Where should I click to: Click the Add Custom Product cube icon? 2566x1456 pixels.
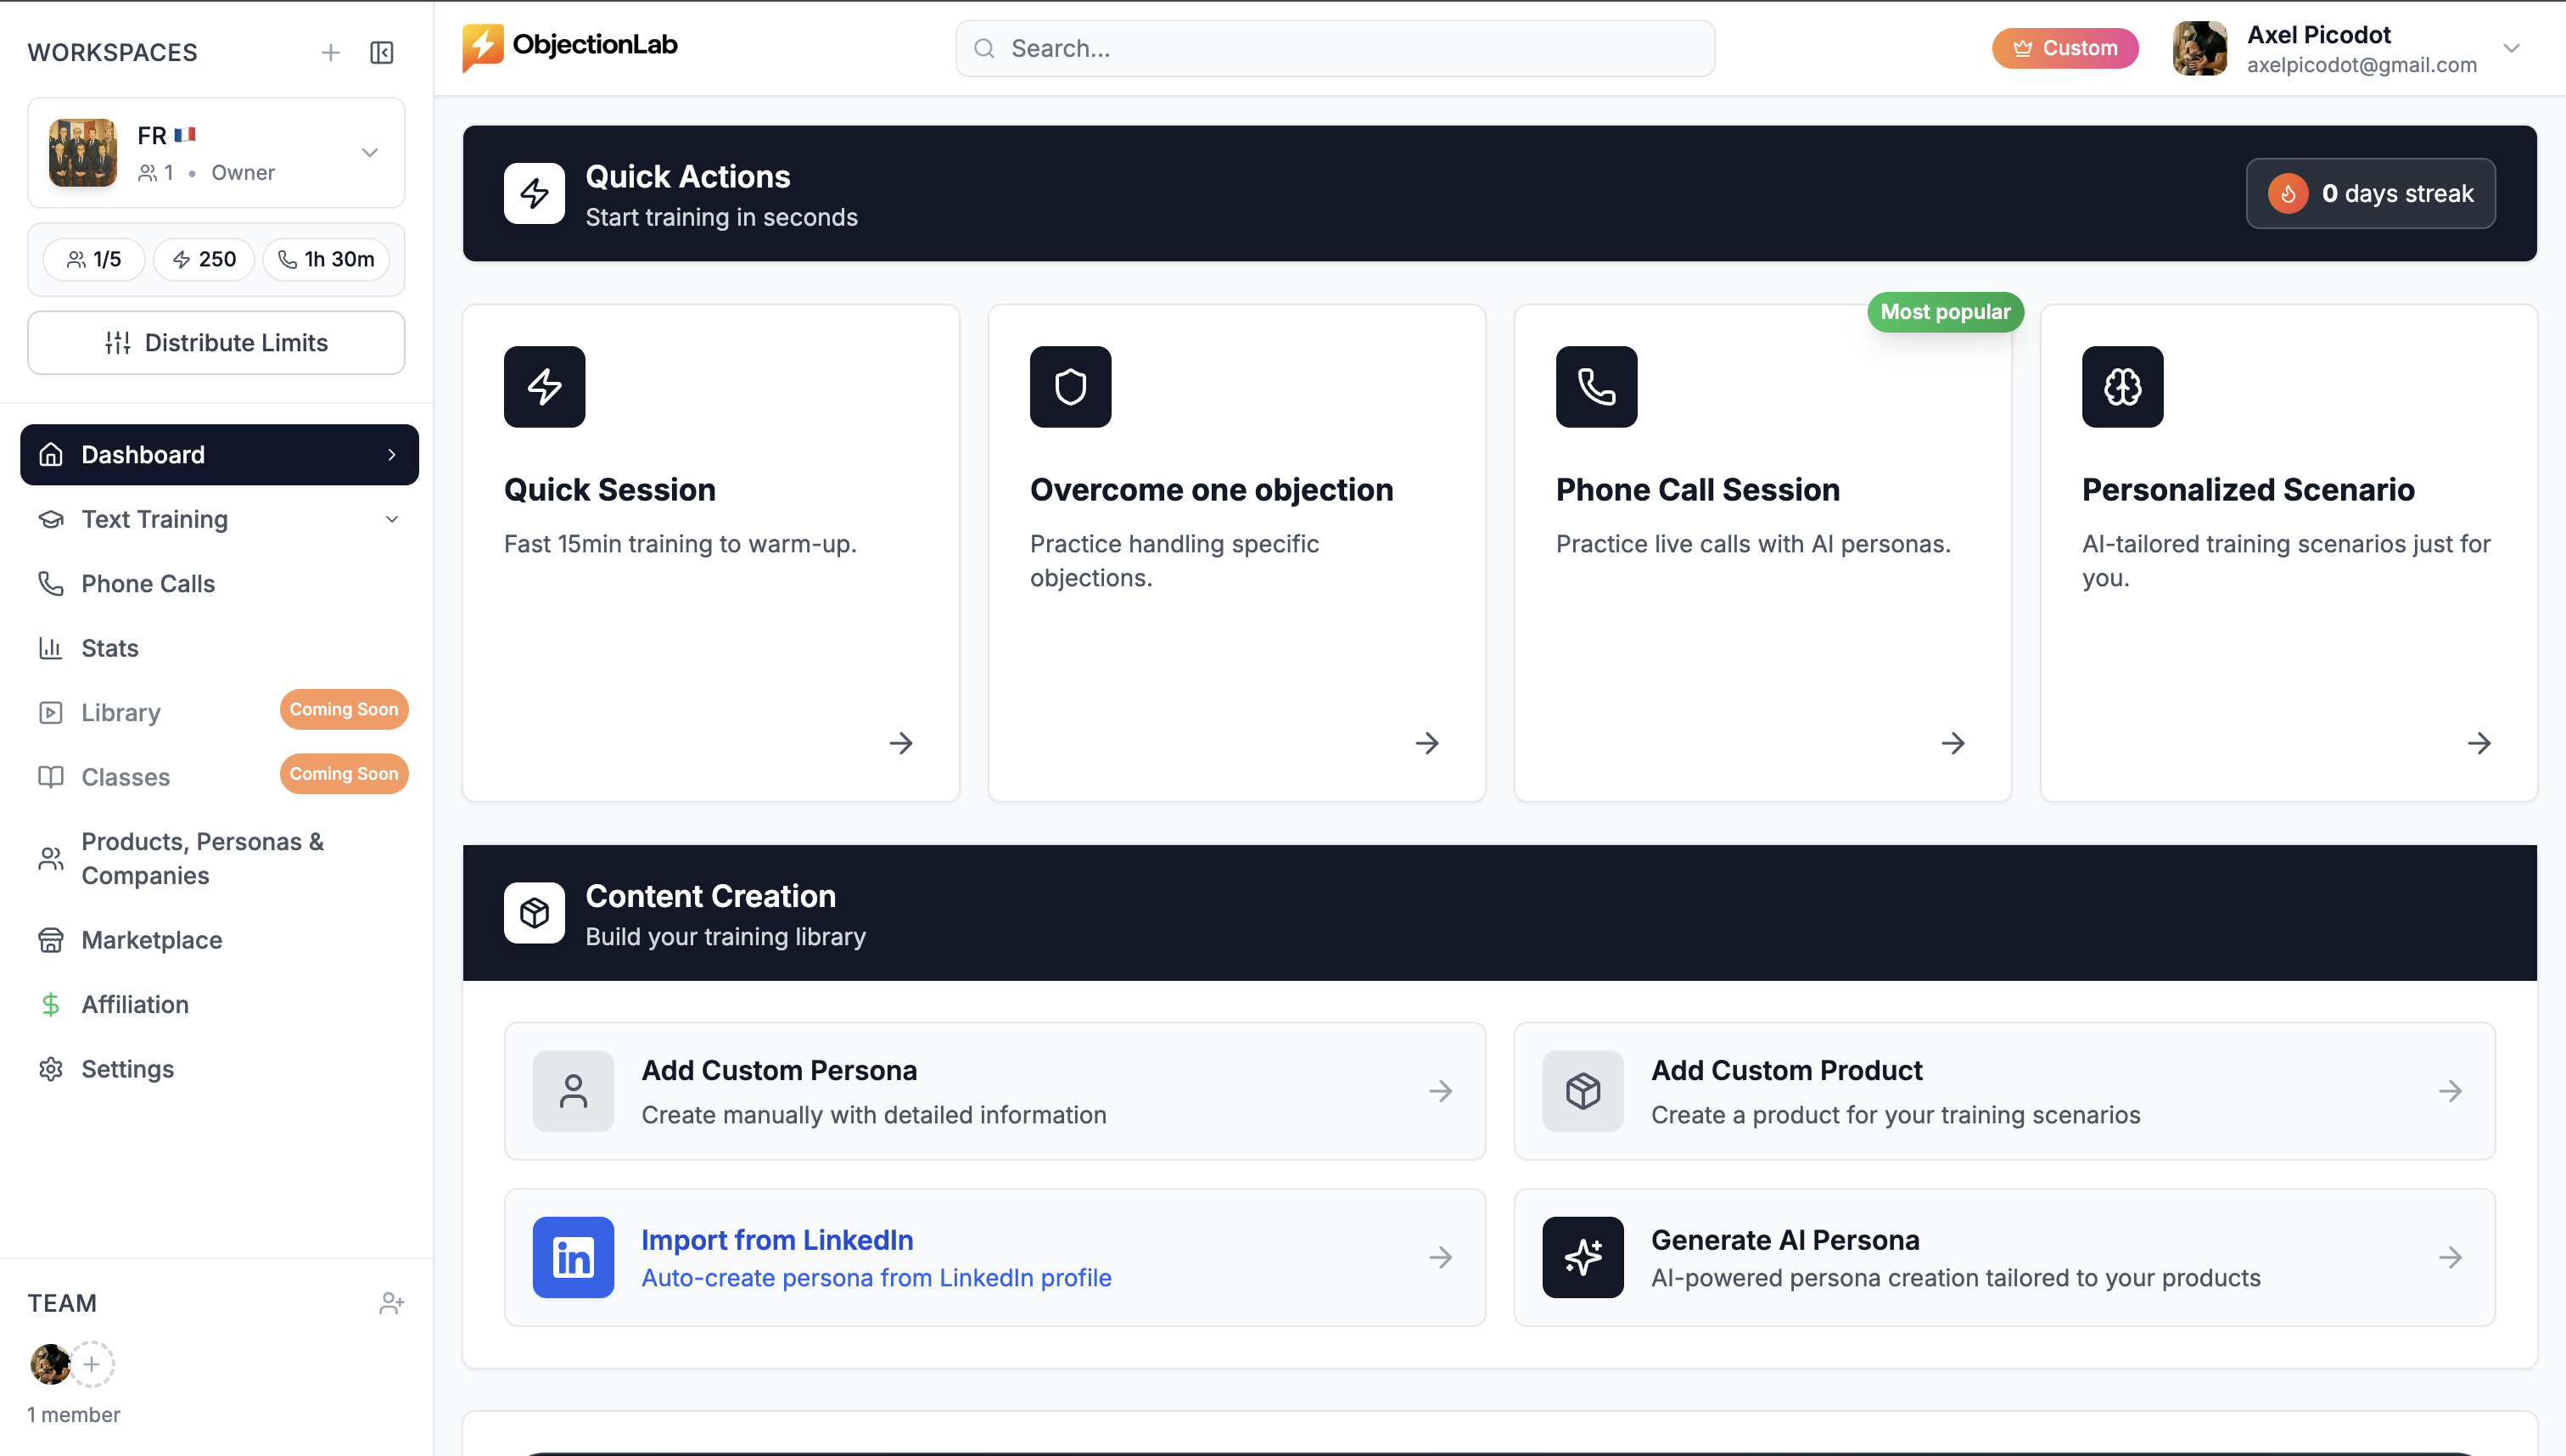click(1582, 1090)
